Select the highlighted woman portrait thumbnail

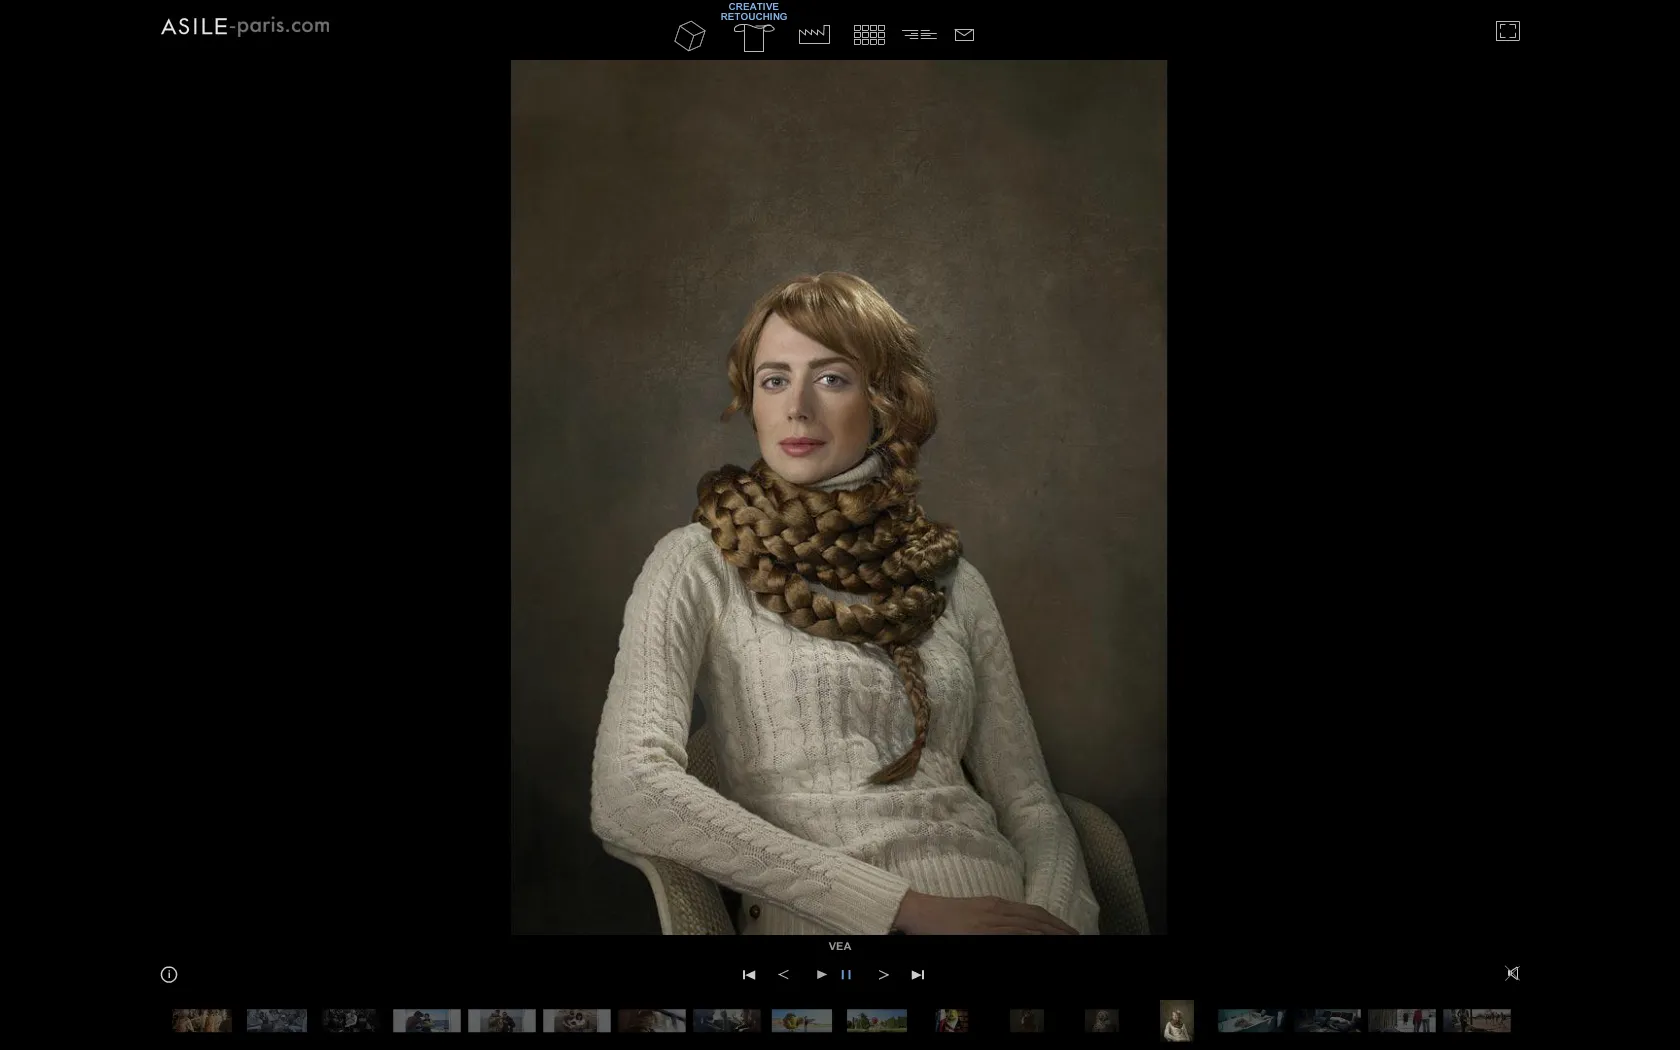pos(1177,1021)
